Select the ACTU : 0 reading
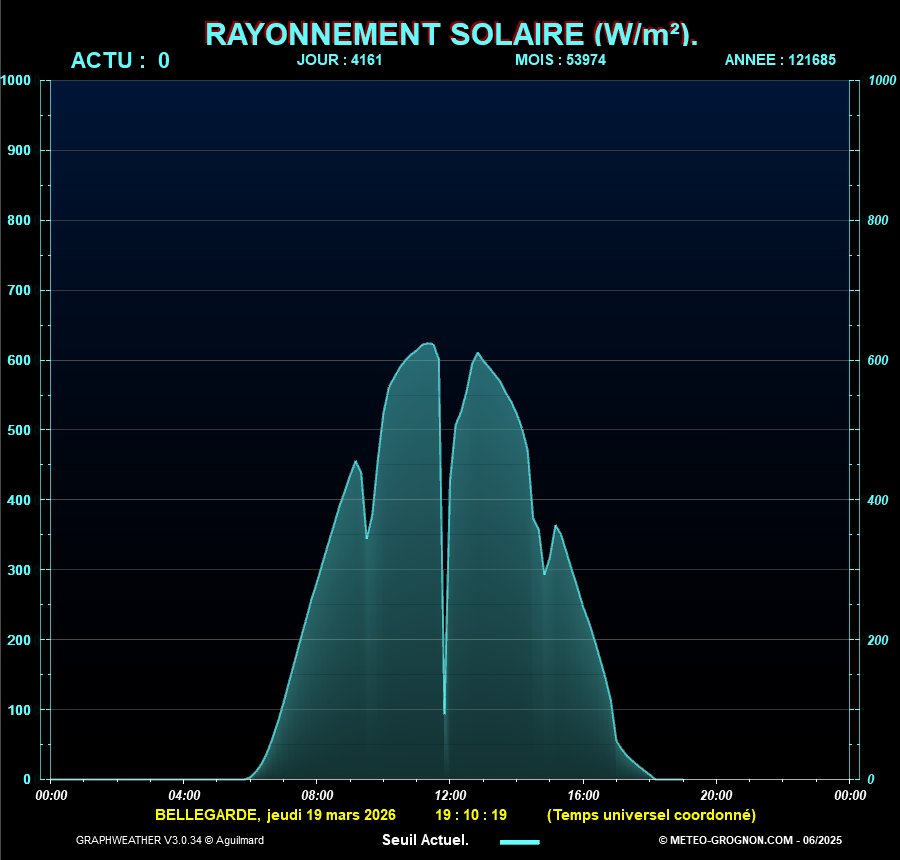 pyautogui.click(x=119, y=60)
